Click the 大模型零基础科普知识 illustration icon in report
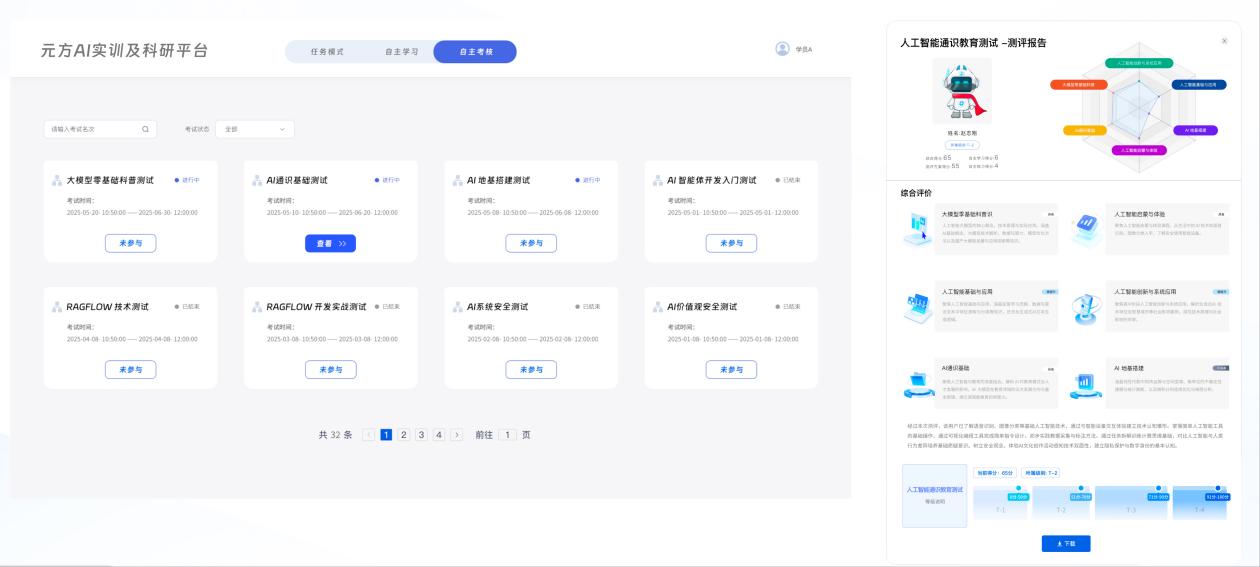Viewport: 1260px width, 567px height. [916, 230]
